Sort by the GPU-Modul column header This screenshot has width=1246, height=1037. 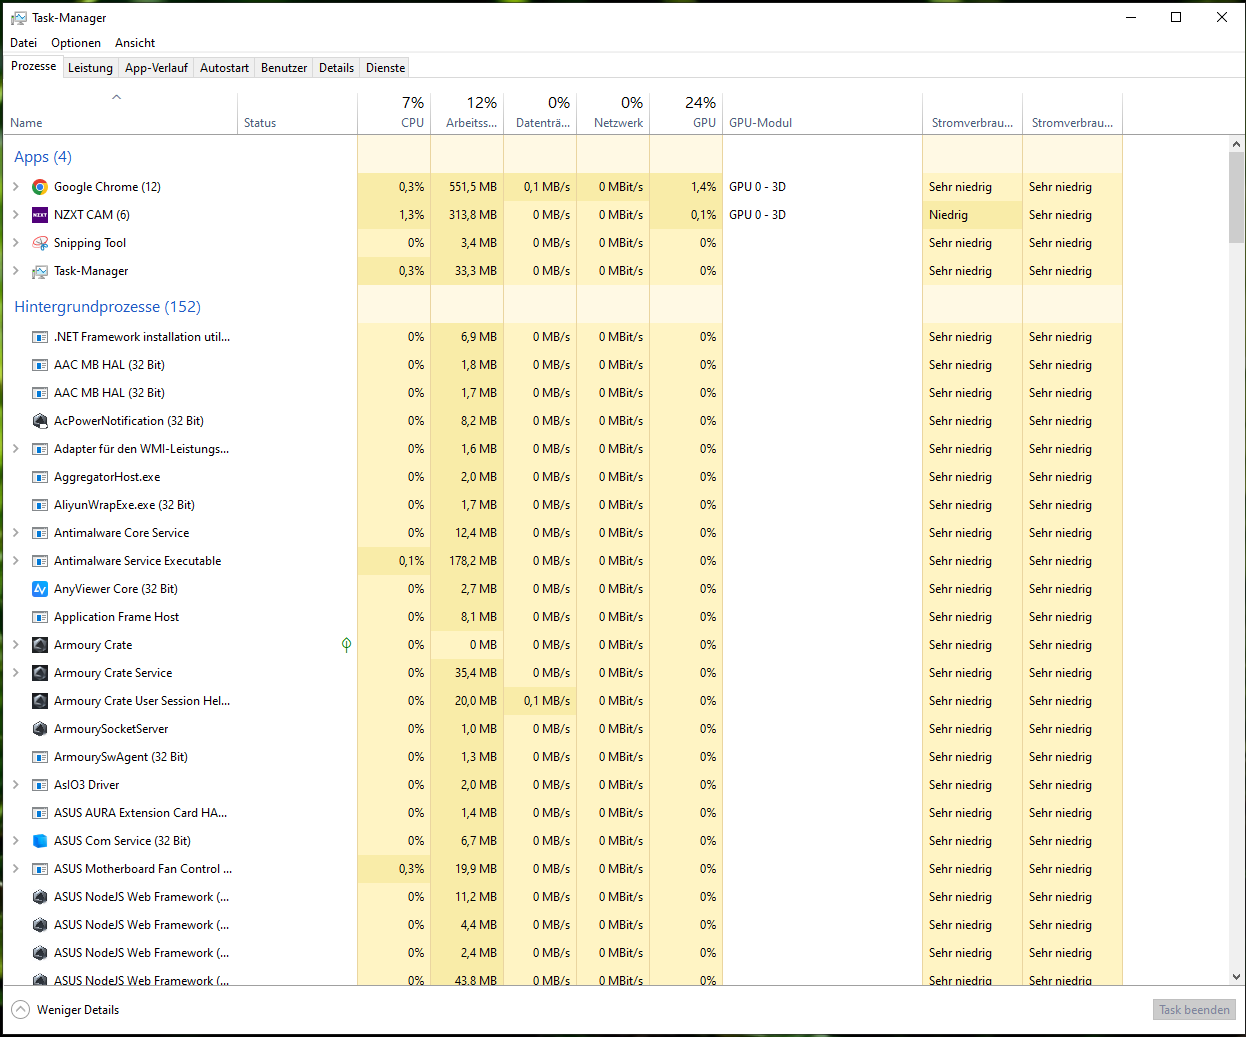[x=822, y=113]
